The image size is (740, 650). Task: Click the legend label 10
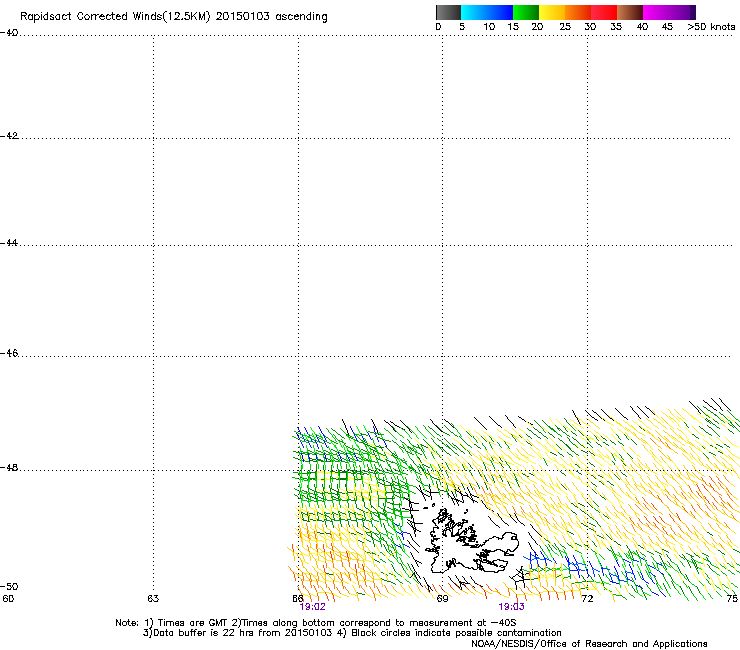point(489,27)
